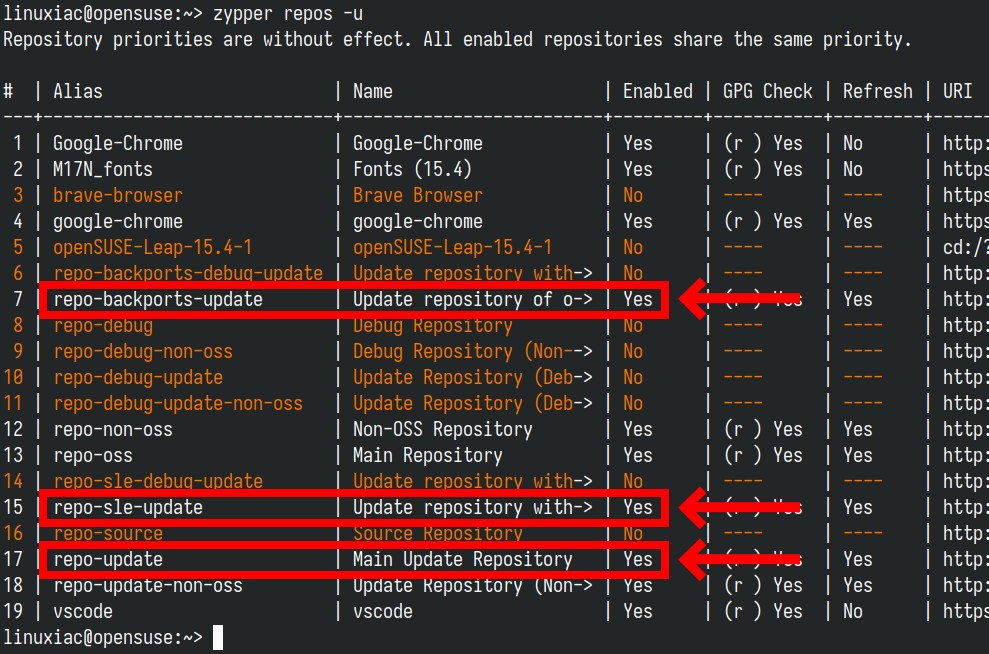The width and height of the screenshot is (989, 654).
Task: Click the alias 'repo-debug' in row 8
Action: (103, 325)
